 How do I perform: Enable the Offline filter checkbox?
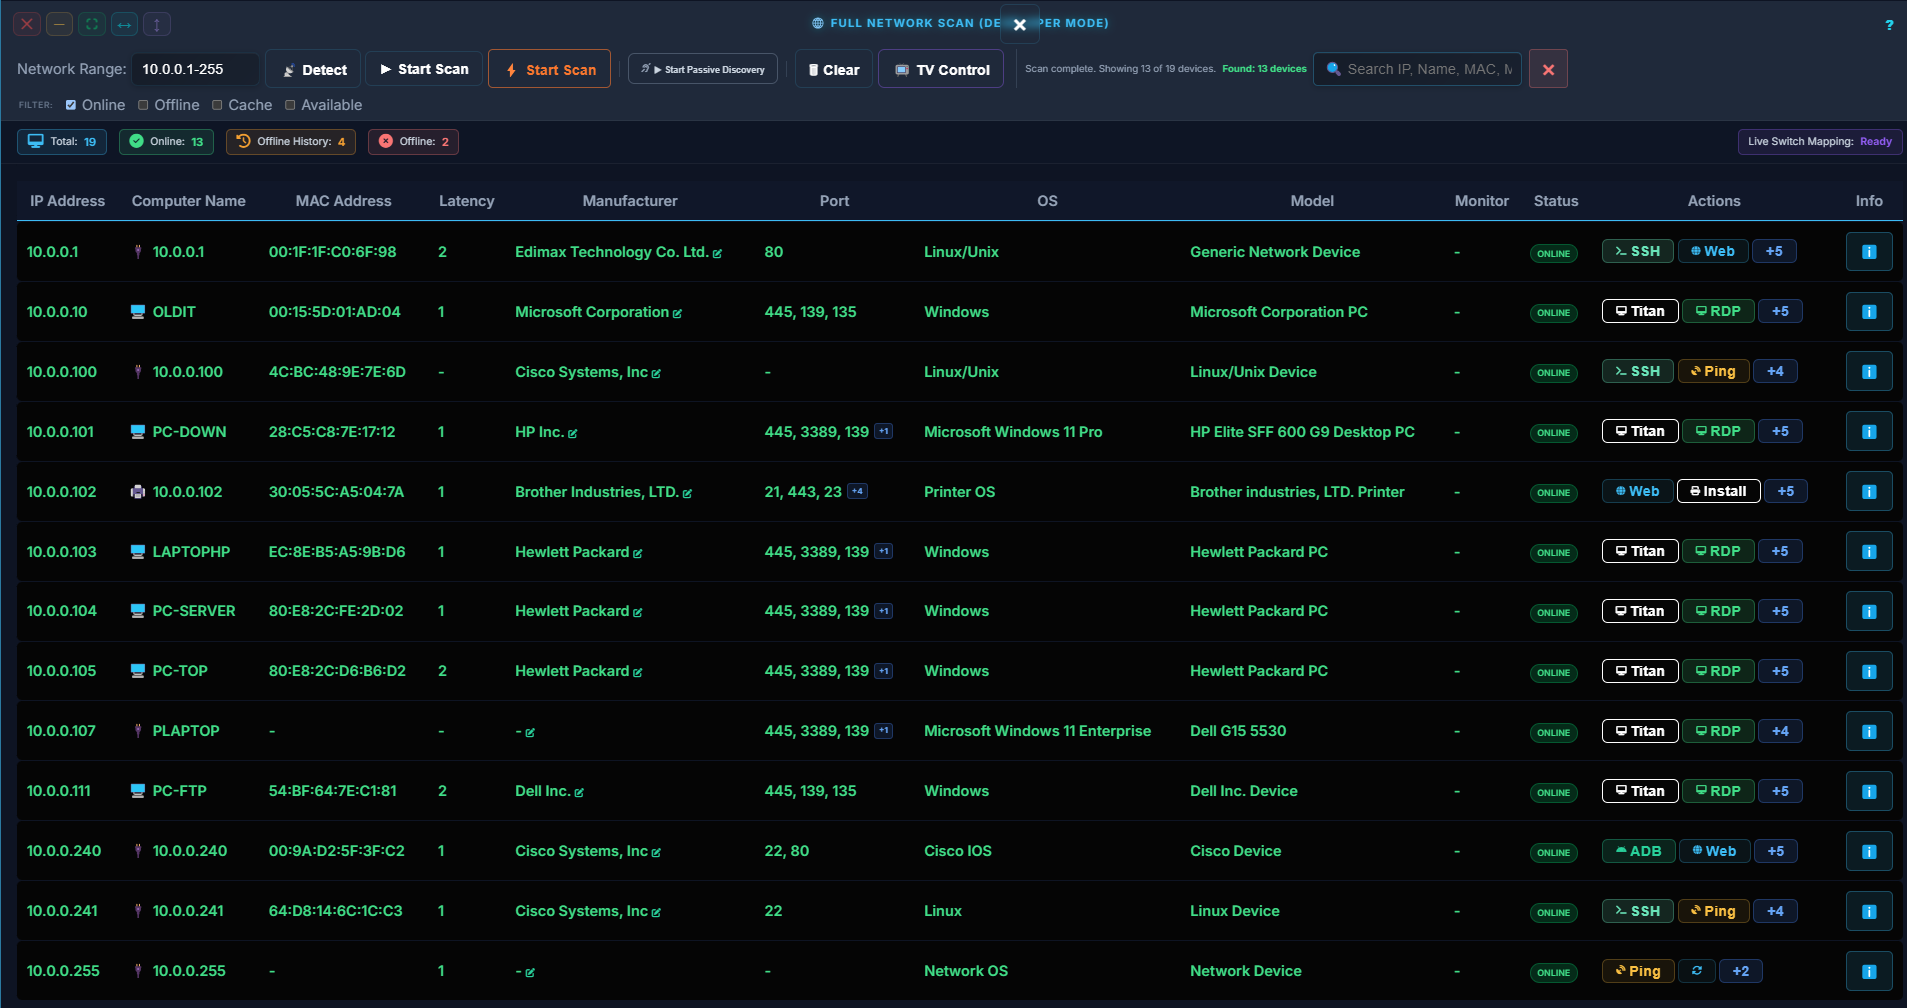tap(143, 105)
